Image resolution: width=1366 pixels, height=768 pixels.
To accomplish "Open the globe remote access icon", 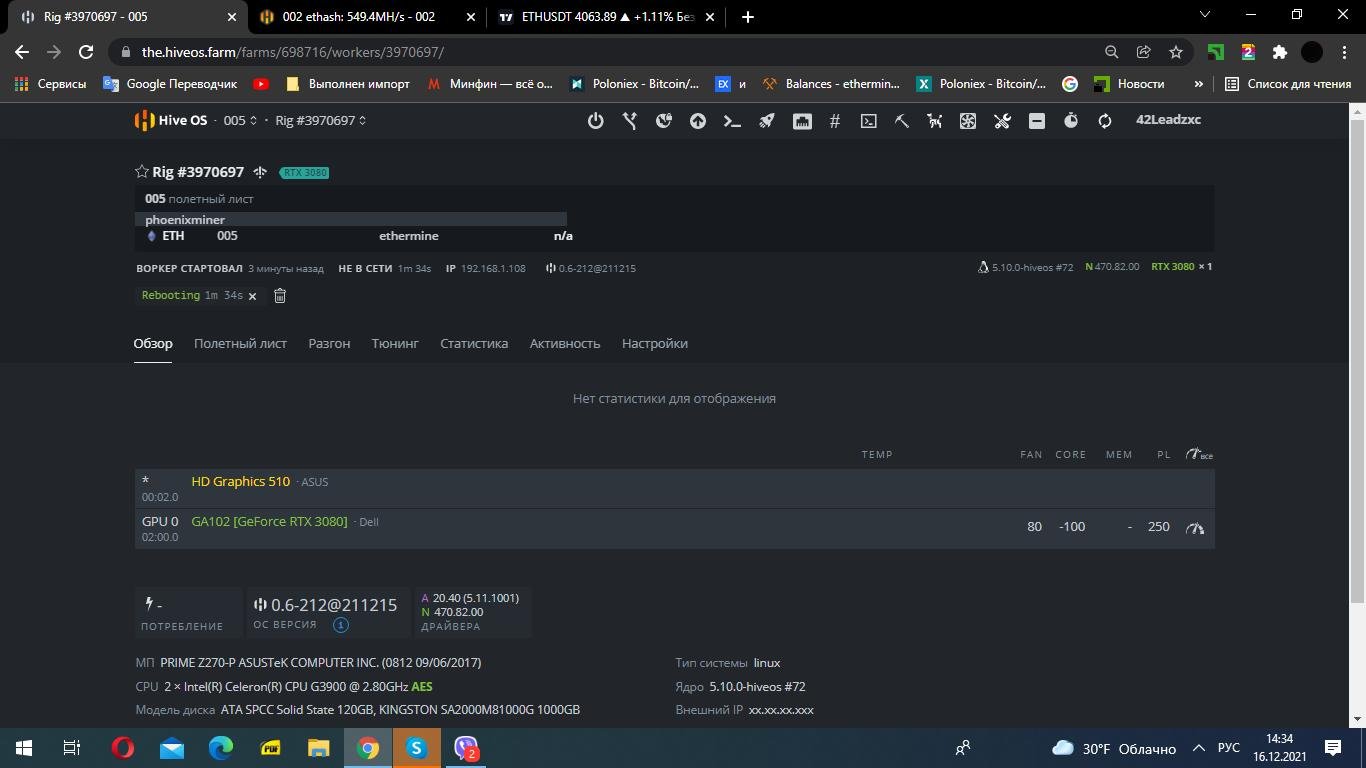I will pyautogui.click(x=664, y=120).
